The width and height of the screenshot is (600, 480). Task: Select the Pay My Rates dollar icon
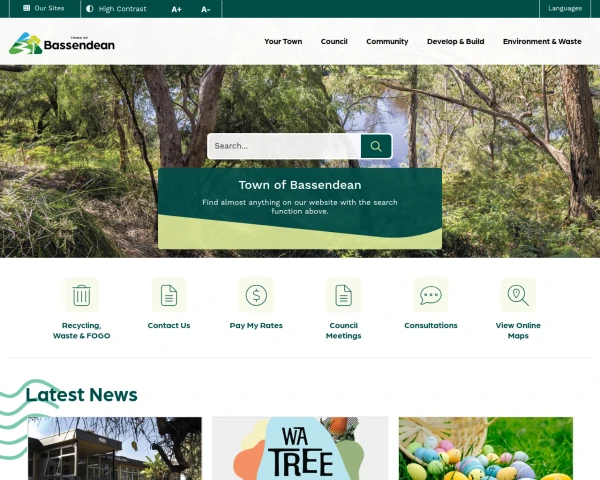256,295
